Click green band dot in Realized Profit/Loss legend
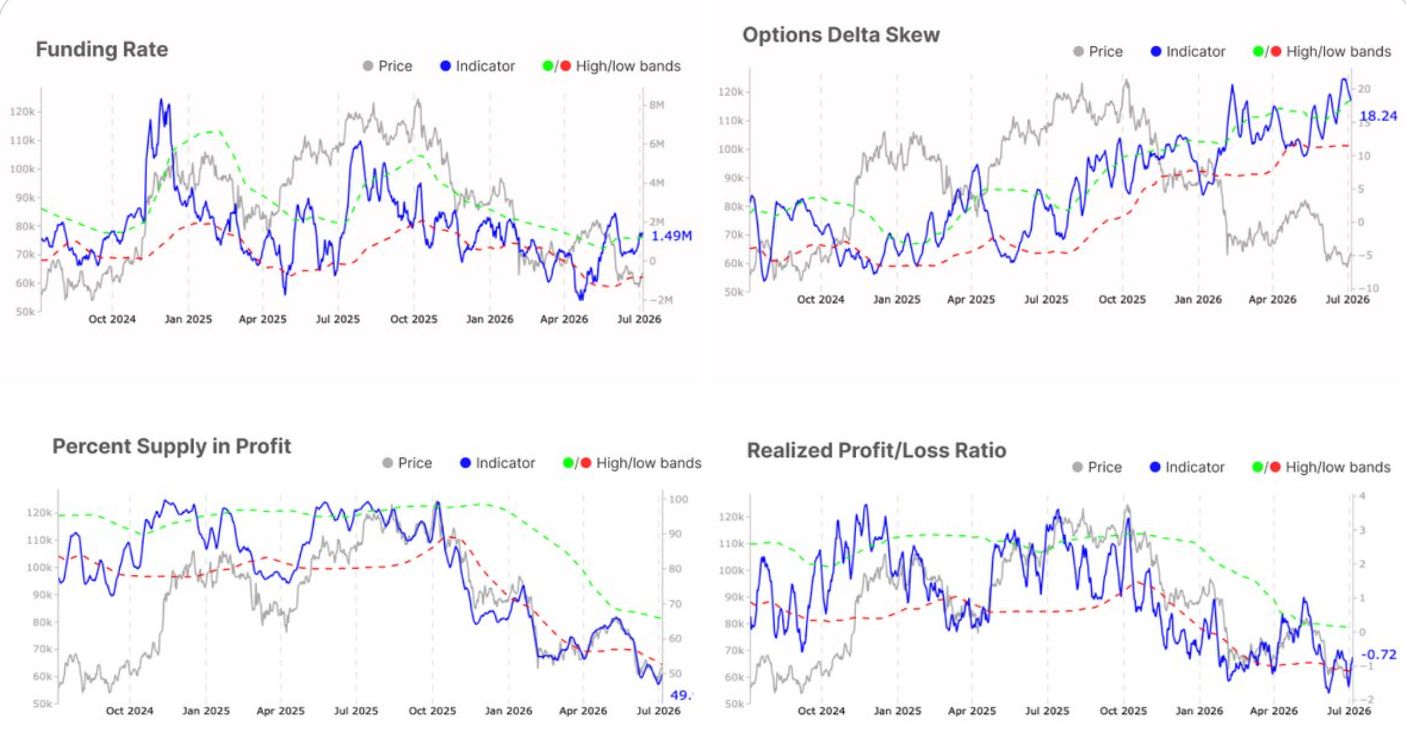The height and width of the screenshot is (746, 1406). tap(1257, 467)
